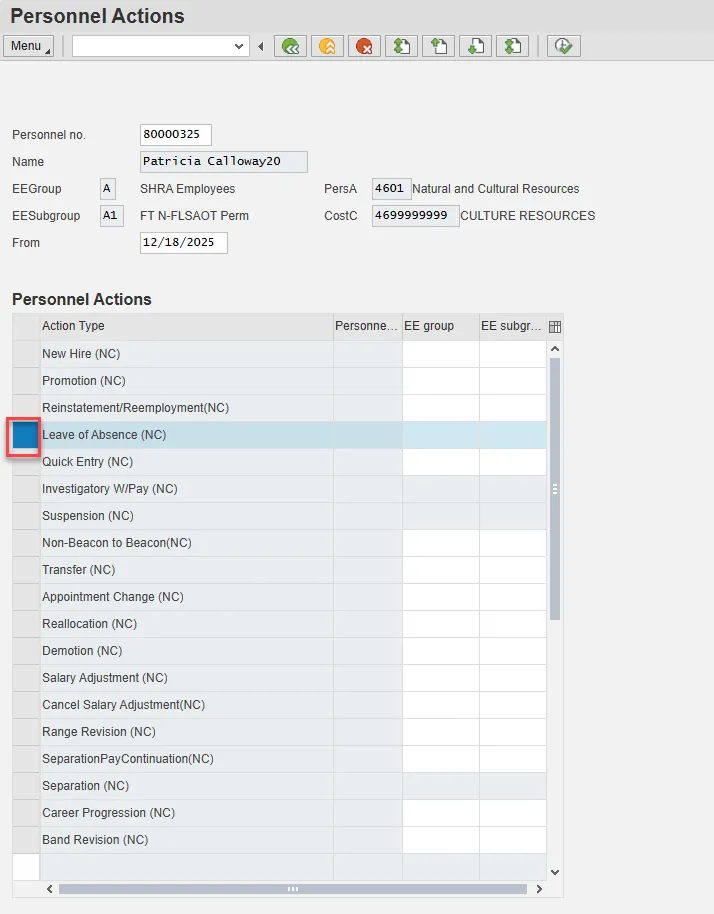The width and height of the screenshot is (714, 914).
Task: Click the Career Progression (NC) action text
Action: click(108, 813)
